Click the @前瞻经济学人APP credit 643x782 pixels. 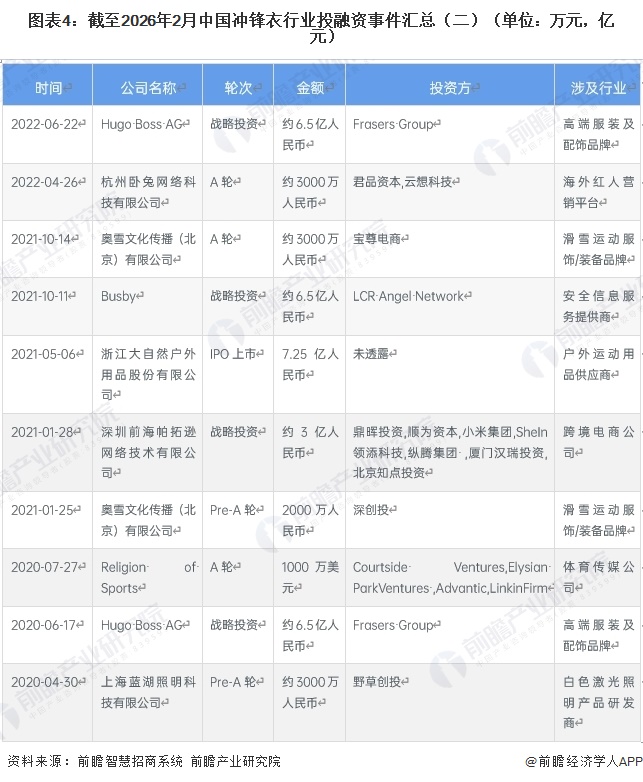584,761
